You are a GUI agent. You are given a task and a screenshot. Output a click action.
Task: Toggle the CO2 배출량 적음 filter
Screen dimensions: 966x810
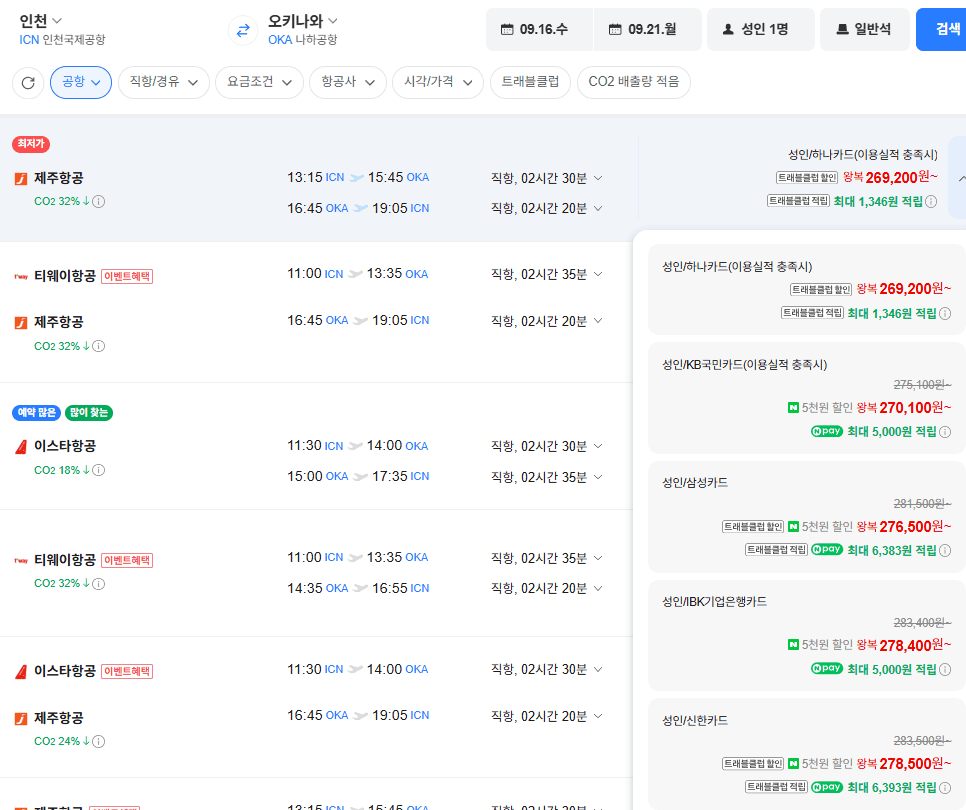pos(634,82)
